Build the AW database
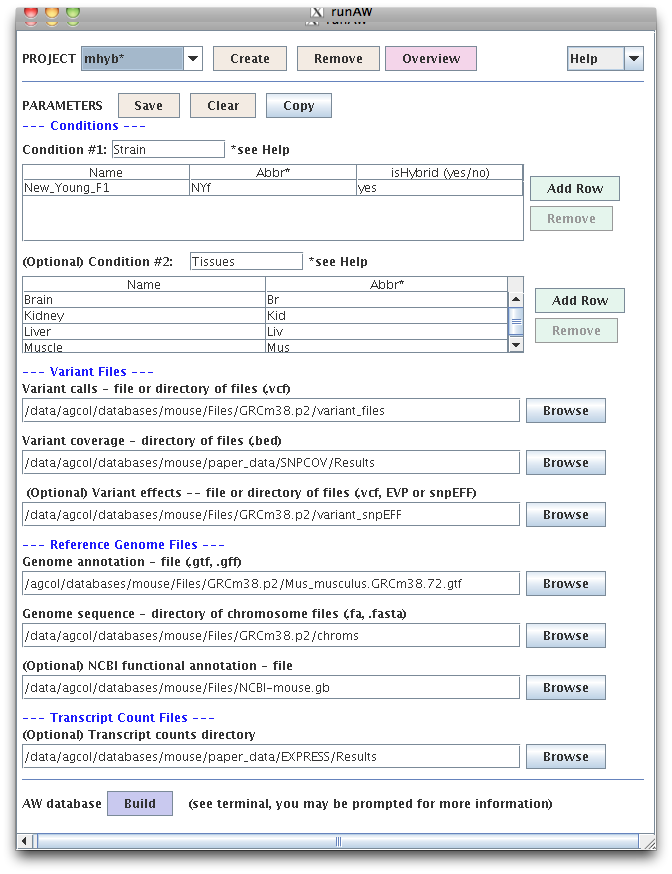Screen dimensions: 672x874 [139, 804]
